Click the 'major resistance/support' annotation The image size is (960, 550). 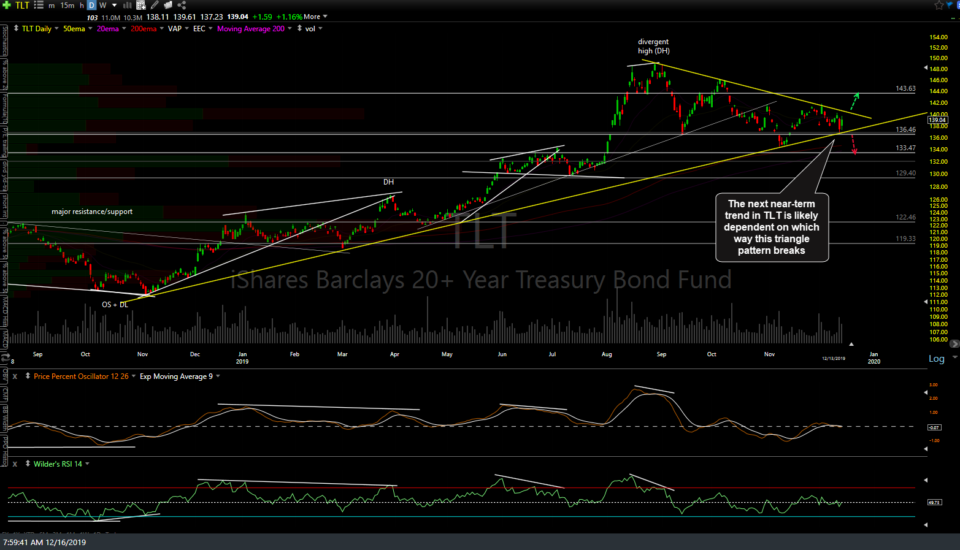point(92,211)
